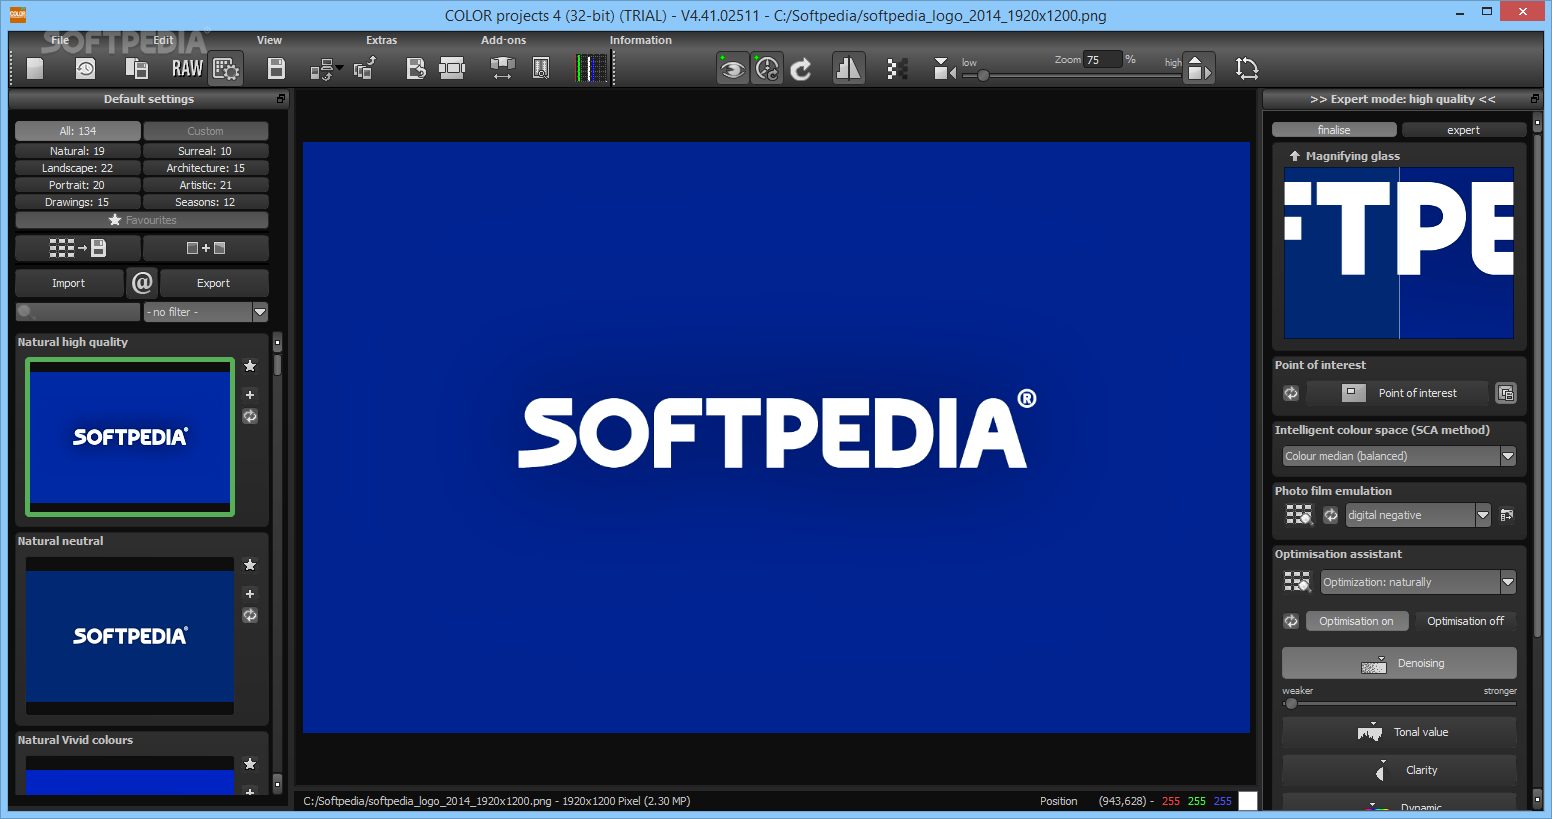
Task: Switch to the expert tab
Action: (1463, 130)
